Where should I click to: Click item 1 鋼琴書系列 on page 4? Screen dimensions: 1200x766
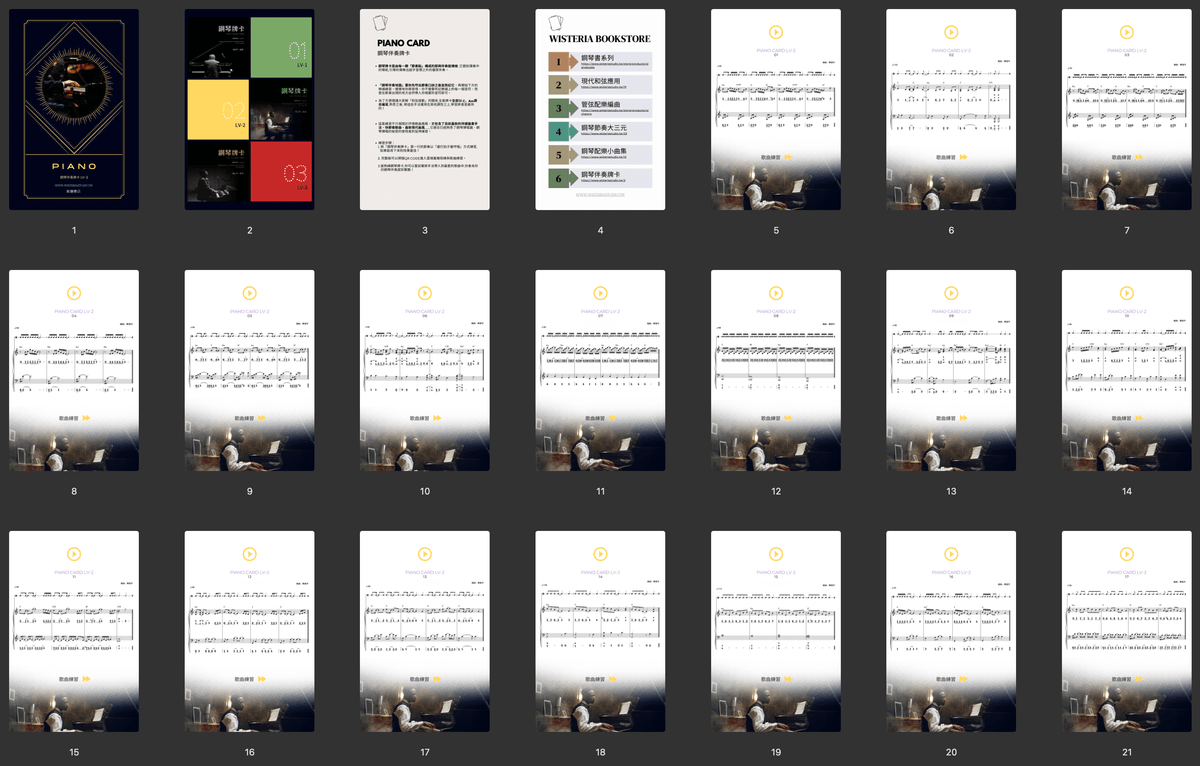[600, 61]
